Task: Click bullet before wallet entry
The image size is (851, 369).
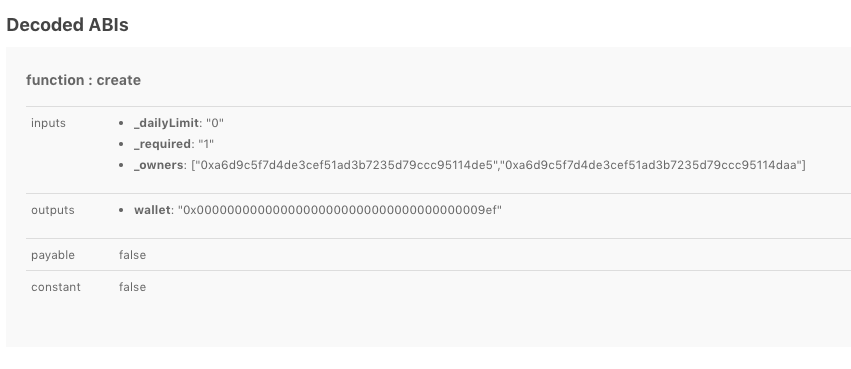Action: click(121, 211)
